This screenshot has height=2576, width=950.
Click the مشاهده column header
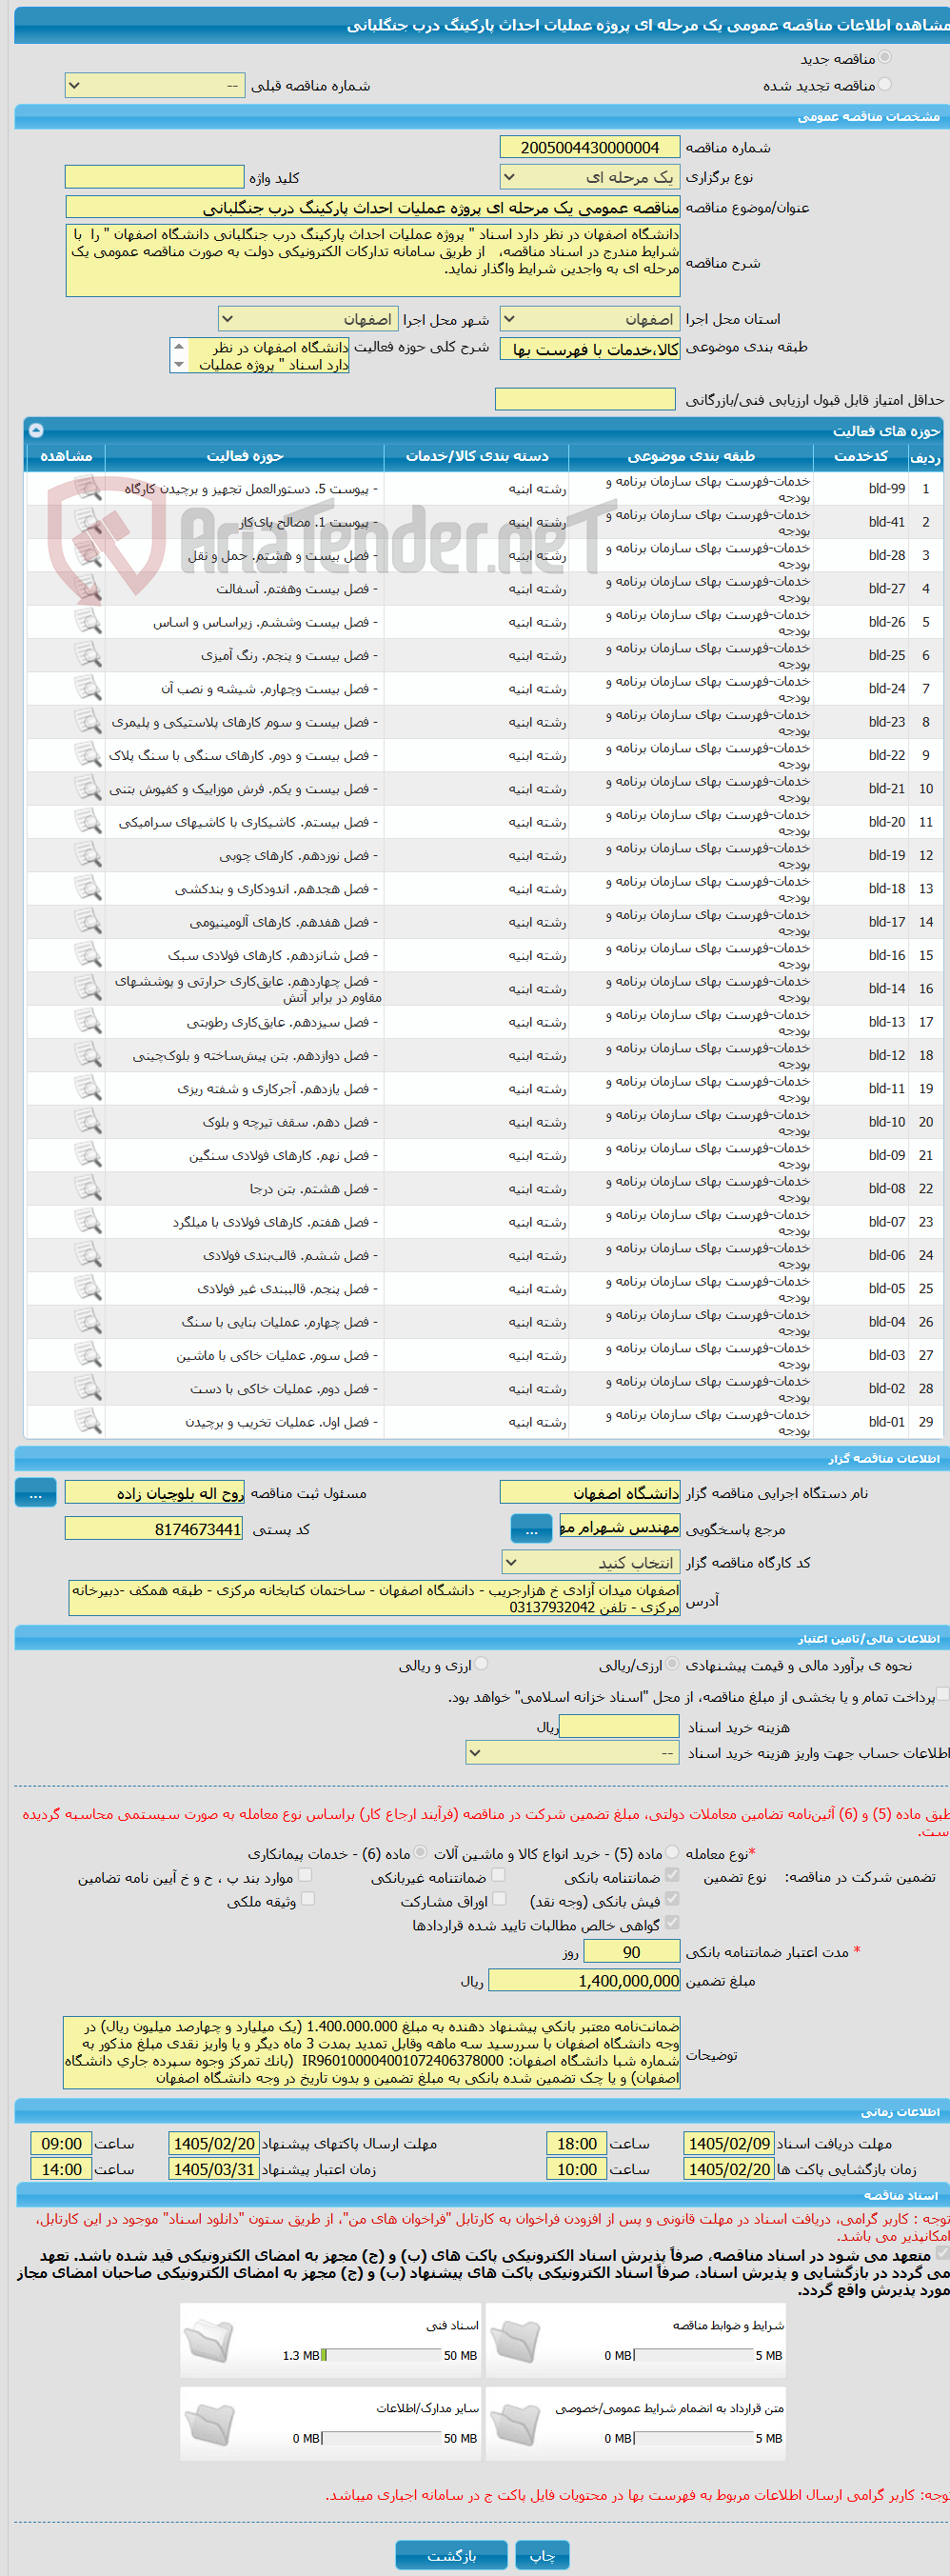66,456
